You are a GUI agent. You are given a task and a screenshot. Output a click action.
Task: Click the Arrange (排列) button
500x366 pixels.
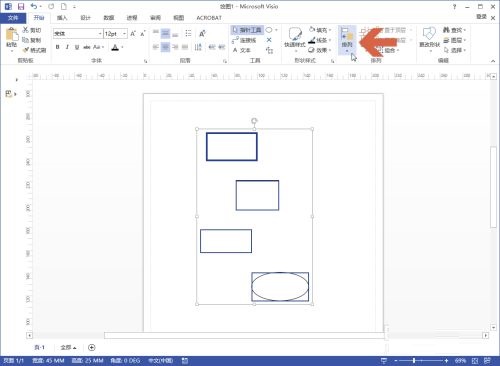tap(347, 39)
